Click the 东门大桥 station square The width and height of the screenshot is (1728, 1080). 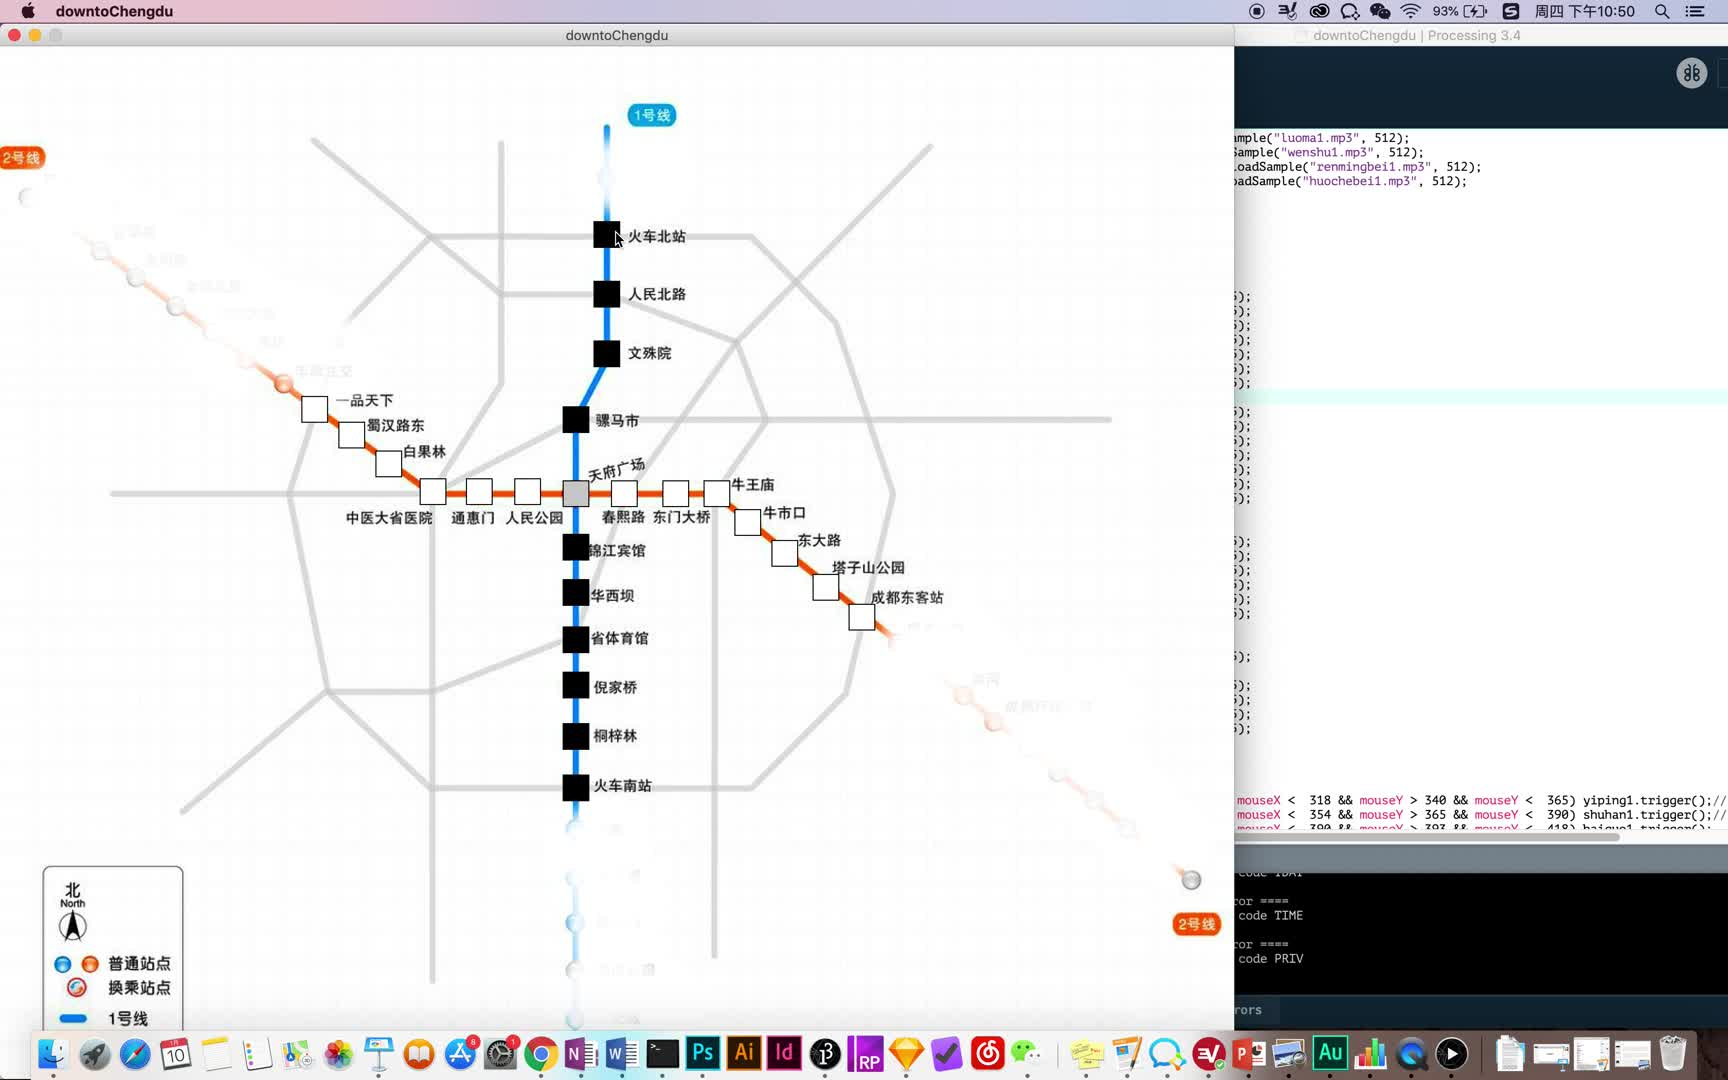tap(675, 492)
